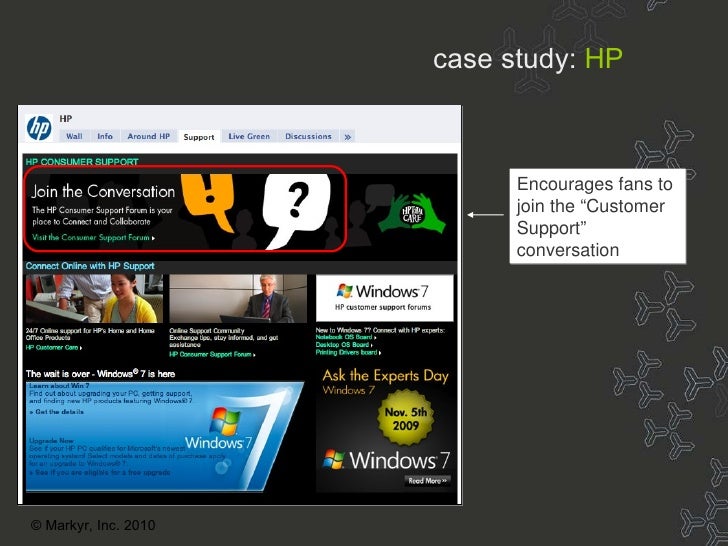Click Windows flag logo in Experts Day ad
This screenshot has width=728, height=546.
click(x=334, y=459)
